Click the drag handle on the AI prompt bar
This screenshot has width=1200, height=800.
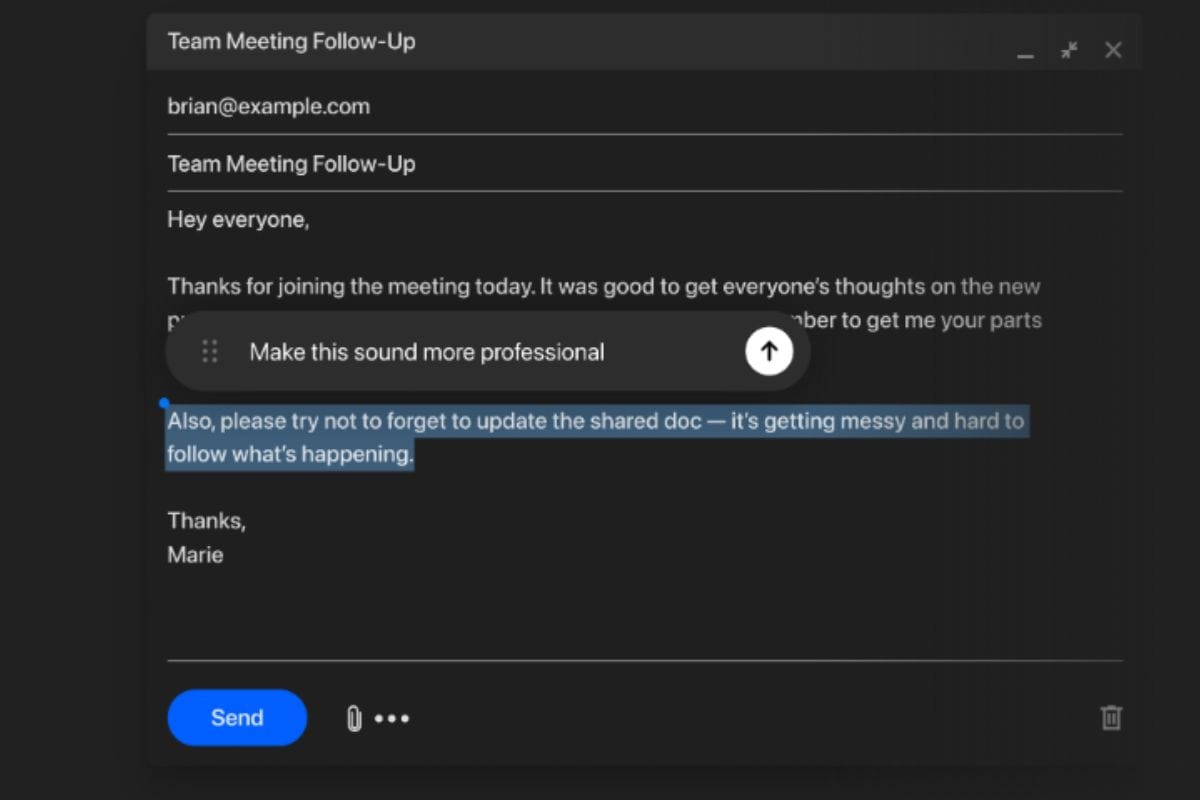click(x=210, y=351)
